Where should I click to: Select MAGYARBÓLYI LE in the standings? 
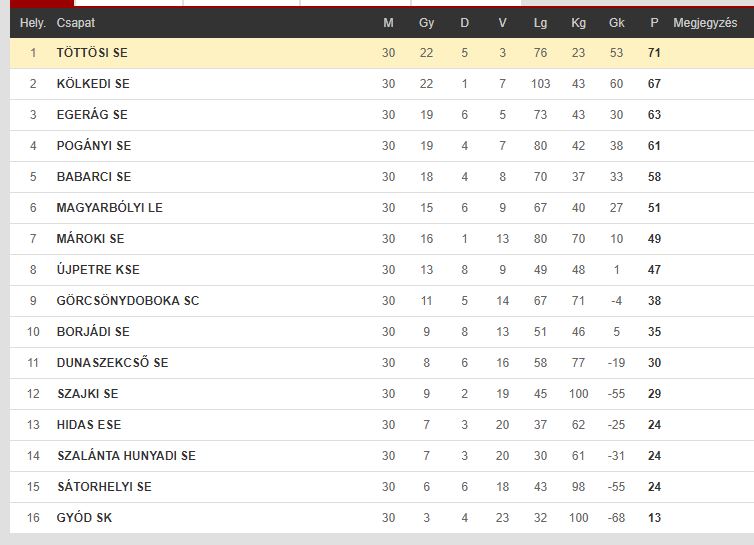(x=110, y=208)
